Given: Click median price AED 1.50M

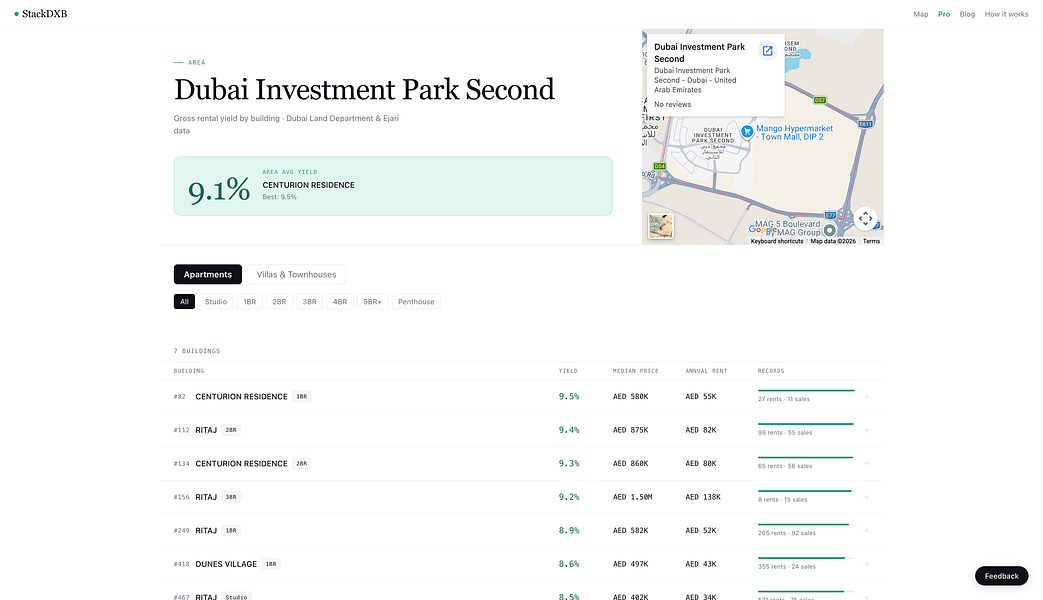Looking at the screenshot, I should click(633, 497).
